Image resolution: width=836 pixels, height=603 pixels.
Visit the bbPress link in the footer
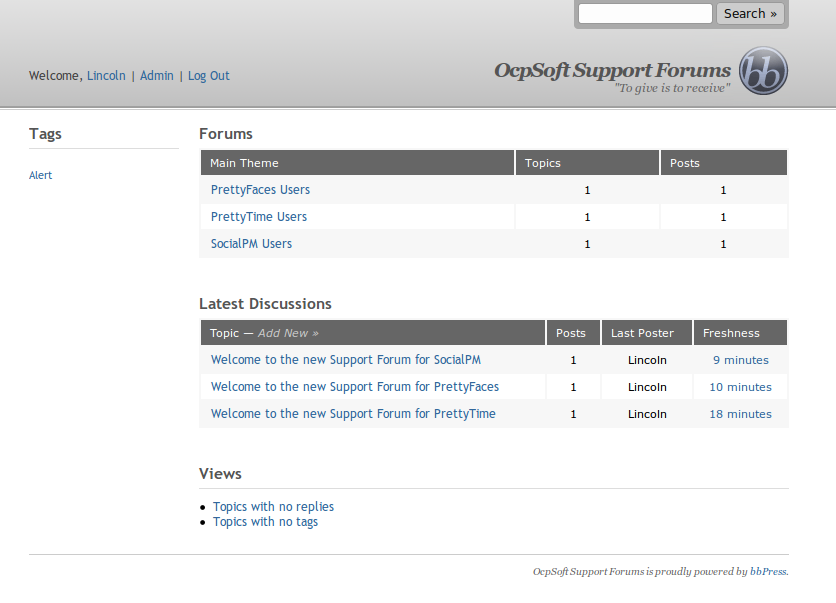point(768,572)
